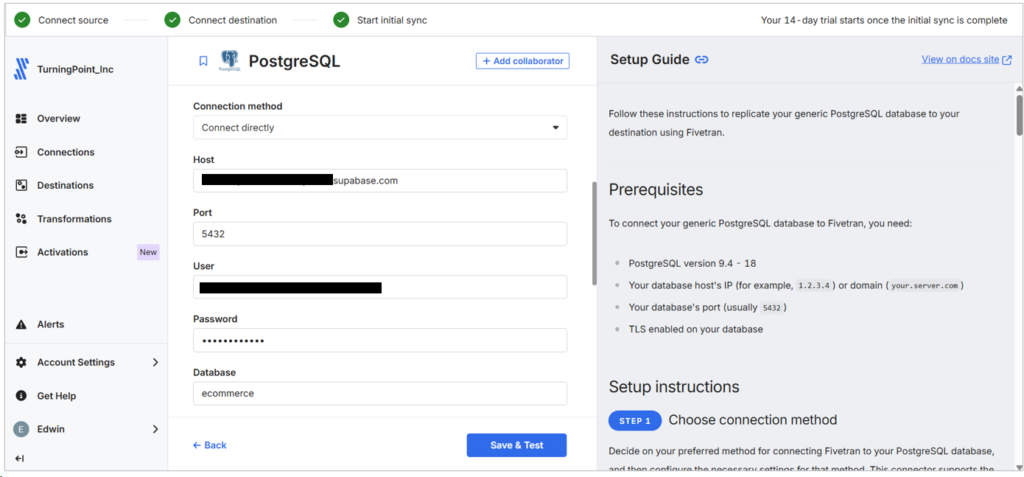
Task: Expand the Account Settings chevron
Action: [x=155, y=362]
